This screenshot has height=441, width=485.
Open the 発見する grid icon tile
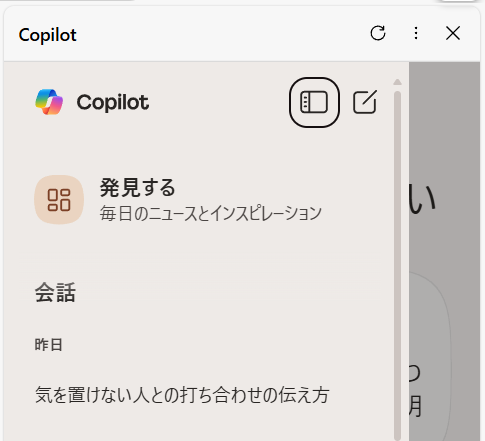point(59,200)
